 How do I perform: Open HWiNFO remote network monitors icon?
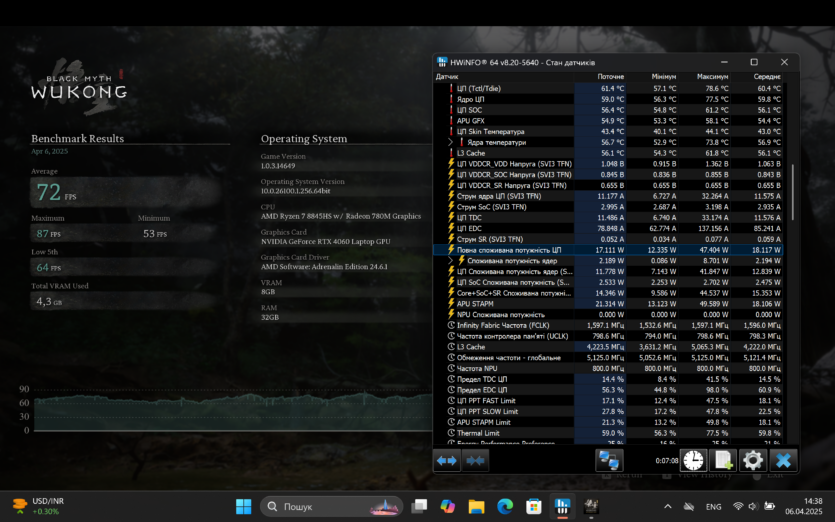point(609,460)
